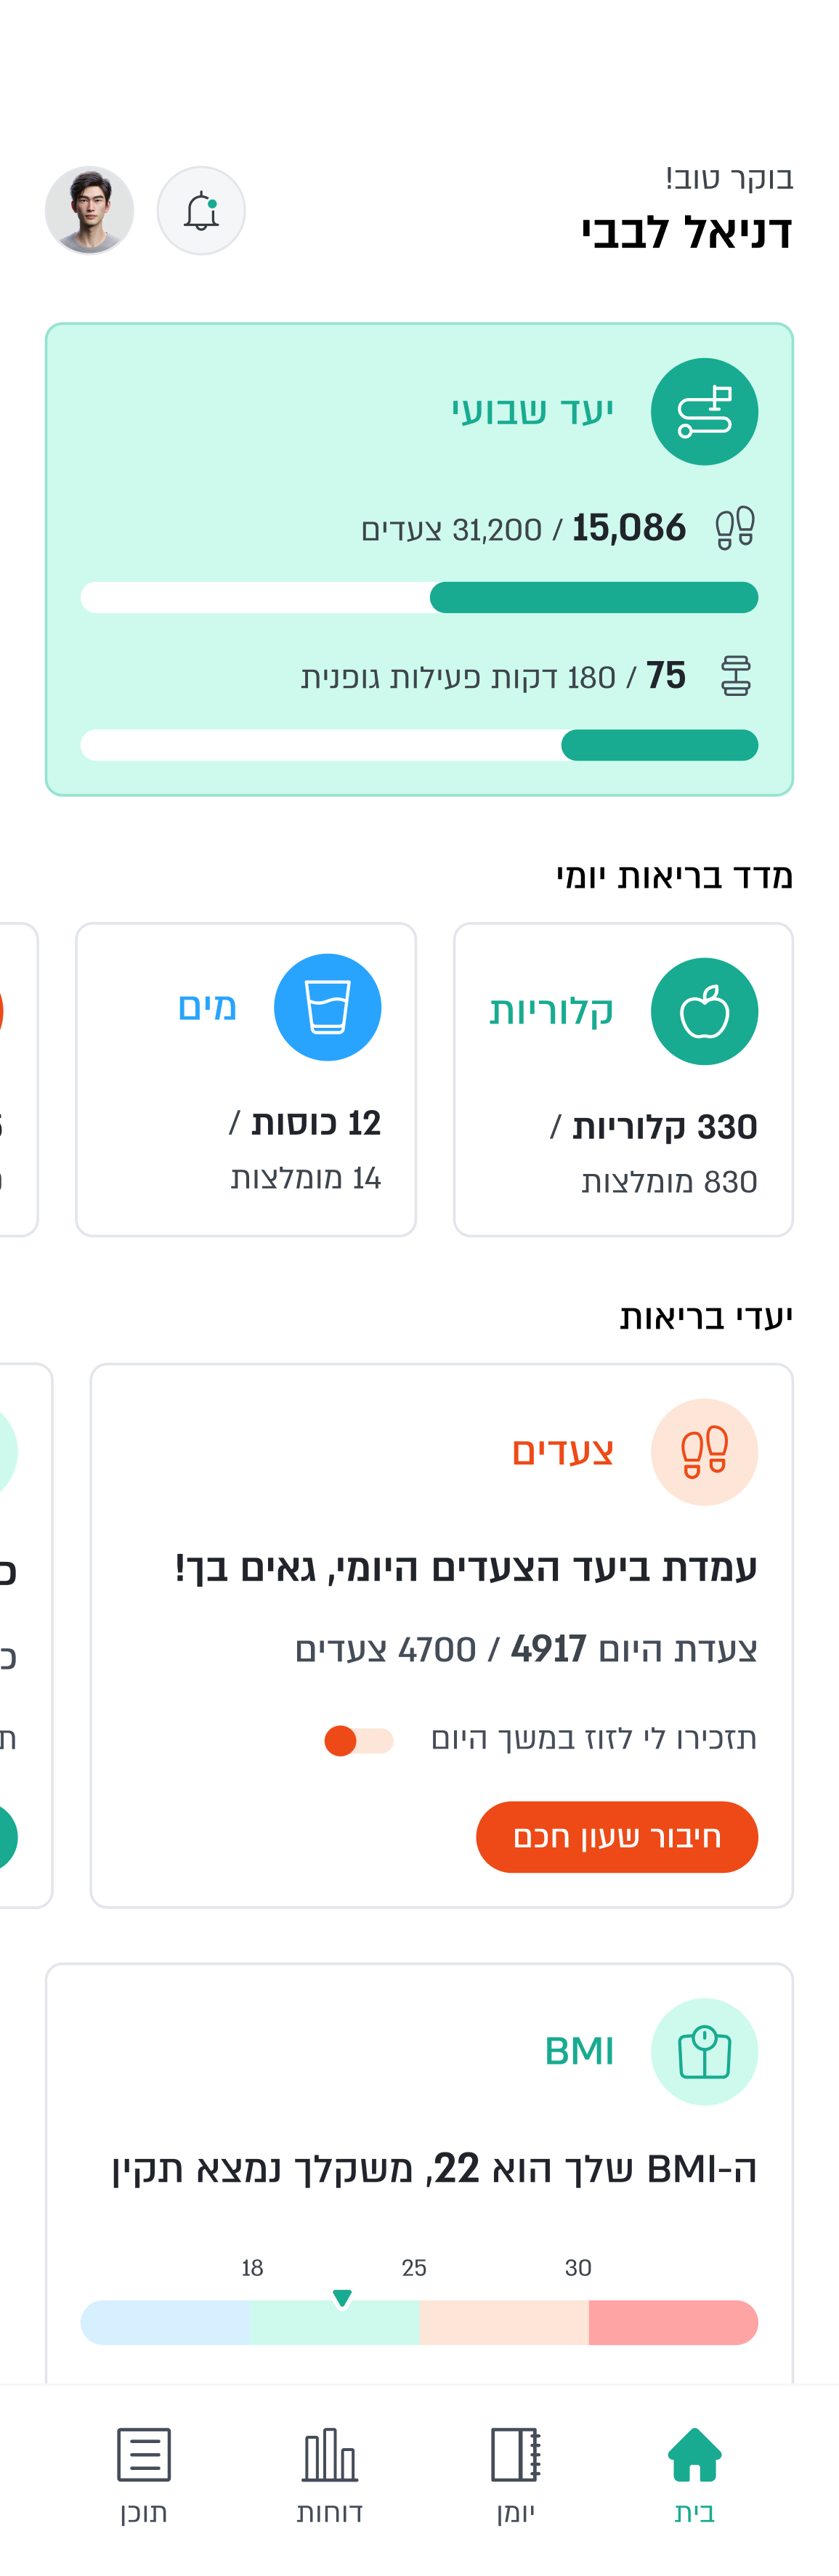Open the user profile photo
This screenshot has width=839, height=2576.
click(89, 211)
